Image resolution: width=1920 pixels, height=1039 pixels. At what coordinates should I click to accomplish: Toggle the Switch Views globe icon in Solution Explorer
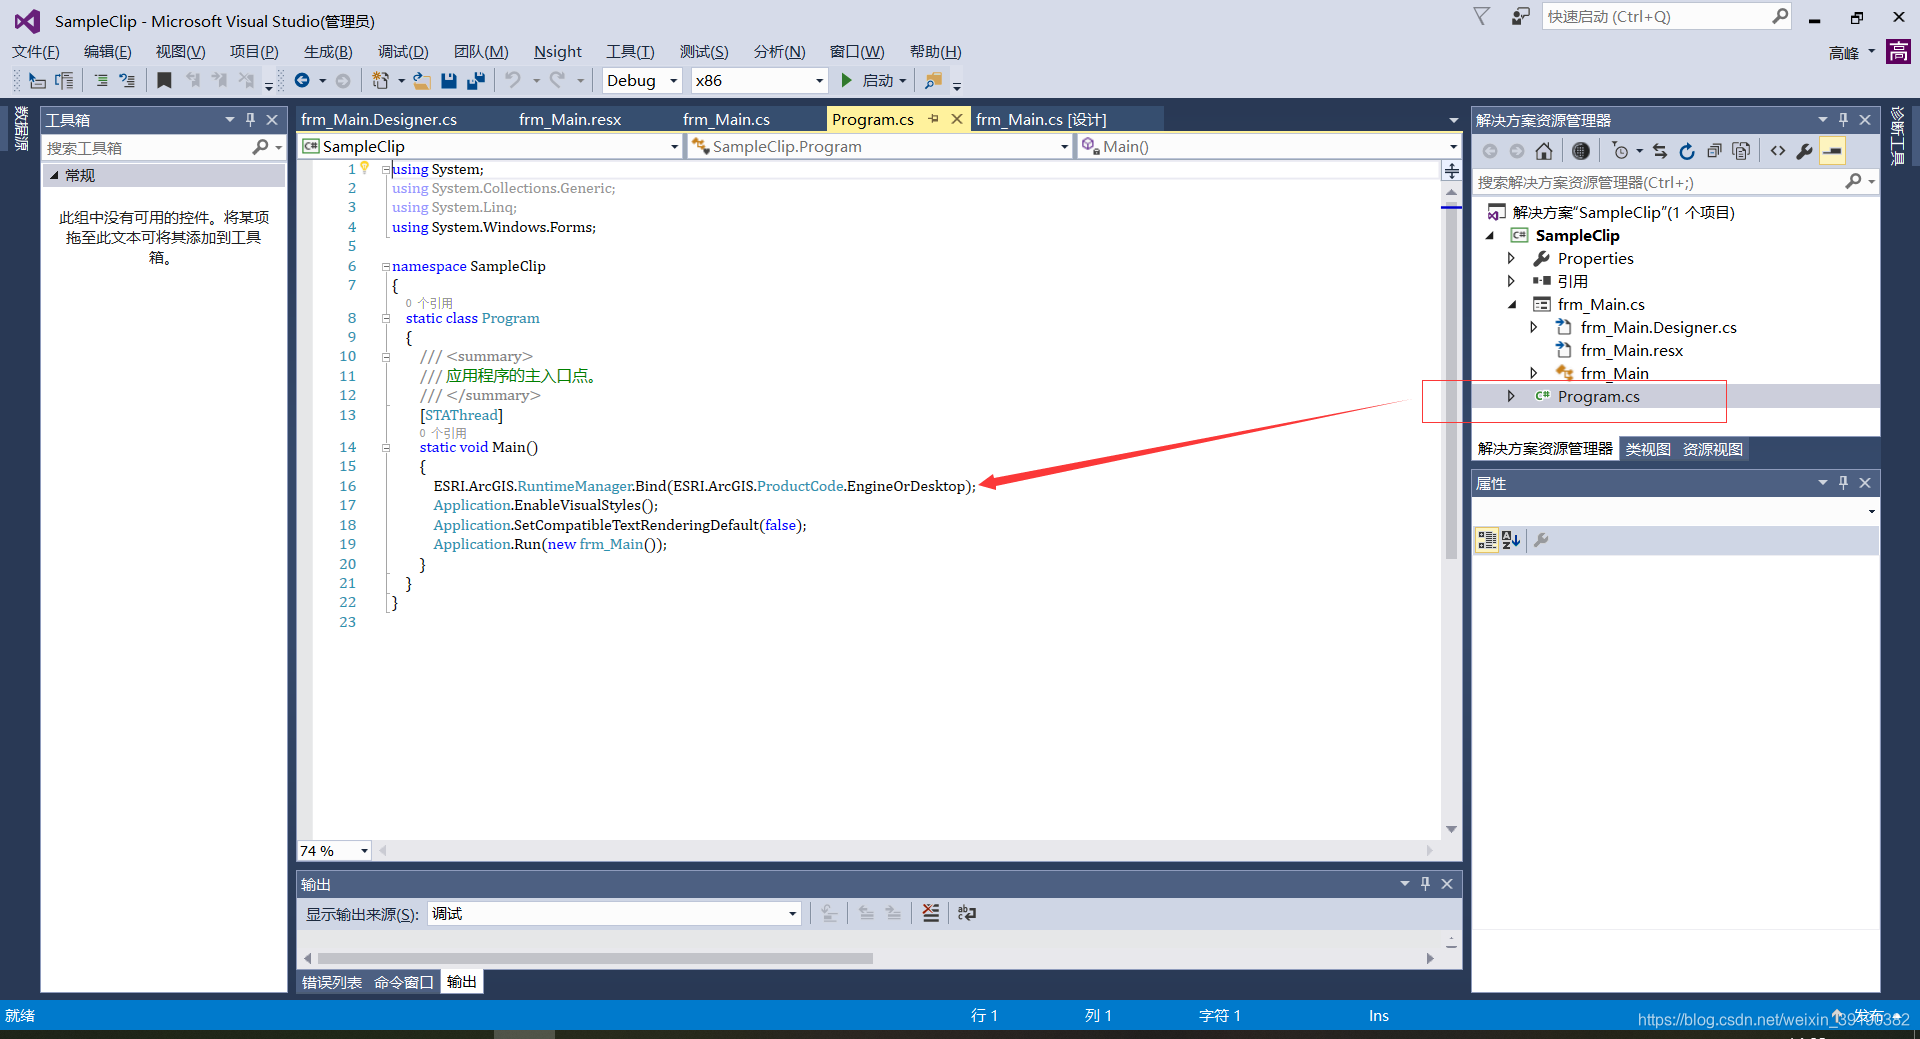point(1580,151)
